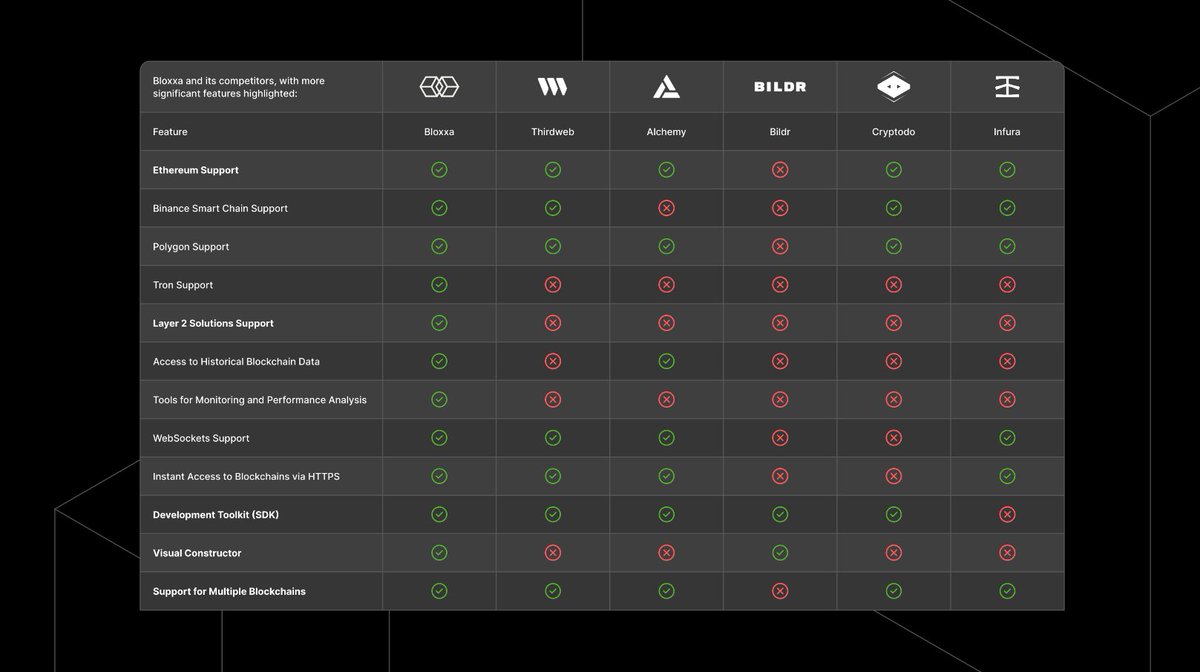The image size is (1200, 672).
Task: Click Tools for Monitoring and Performance Analysis
Action: tap(260, 400)
